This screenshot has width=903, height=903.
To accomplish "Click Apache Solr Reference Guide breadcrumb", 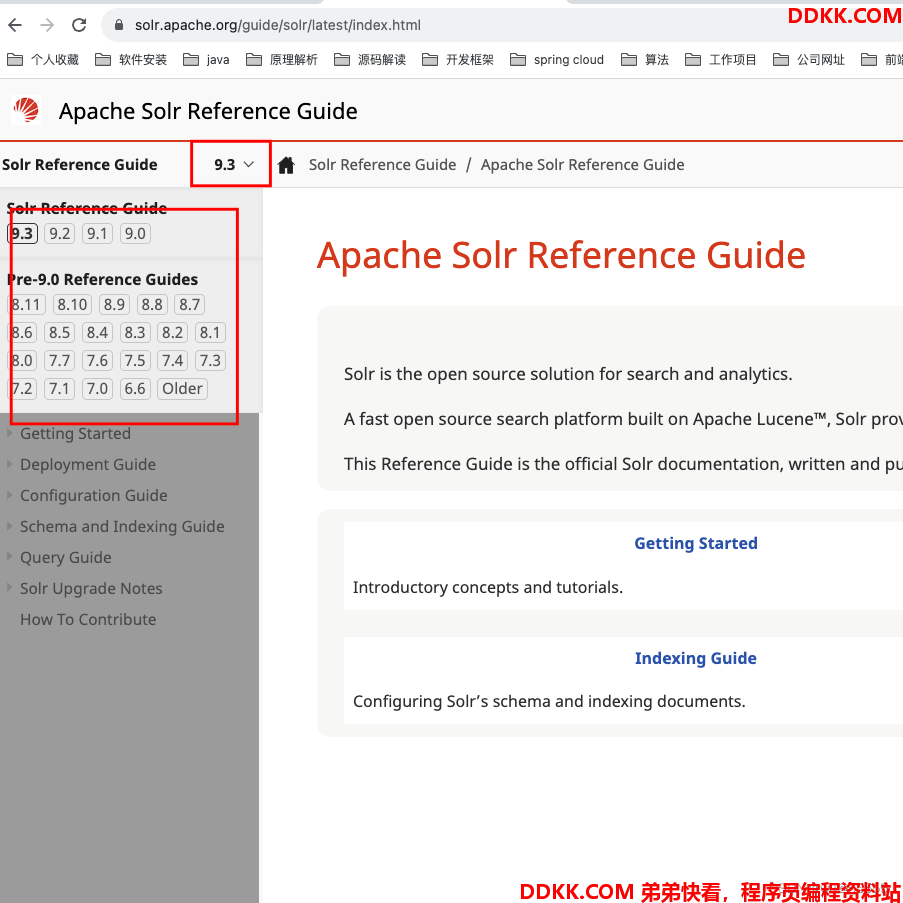I will click(x=582, y=165).
